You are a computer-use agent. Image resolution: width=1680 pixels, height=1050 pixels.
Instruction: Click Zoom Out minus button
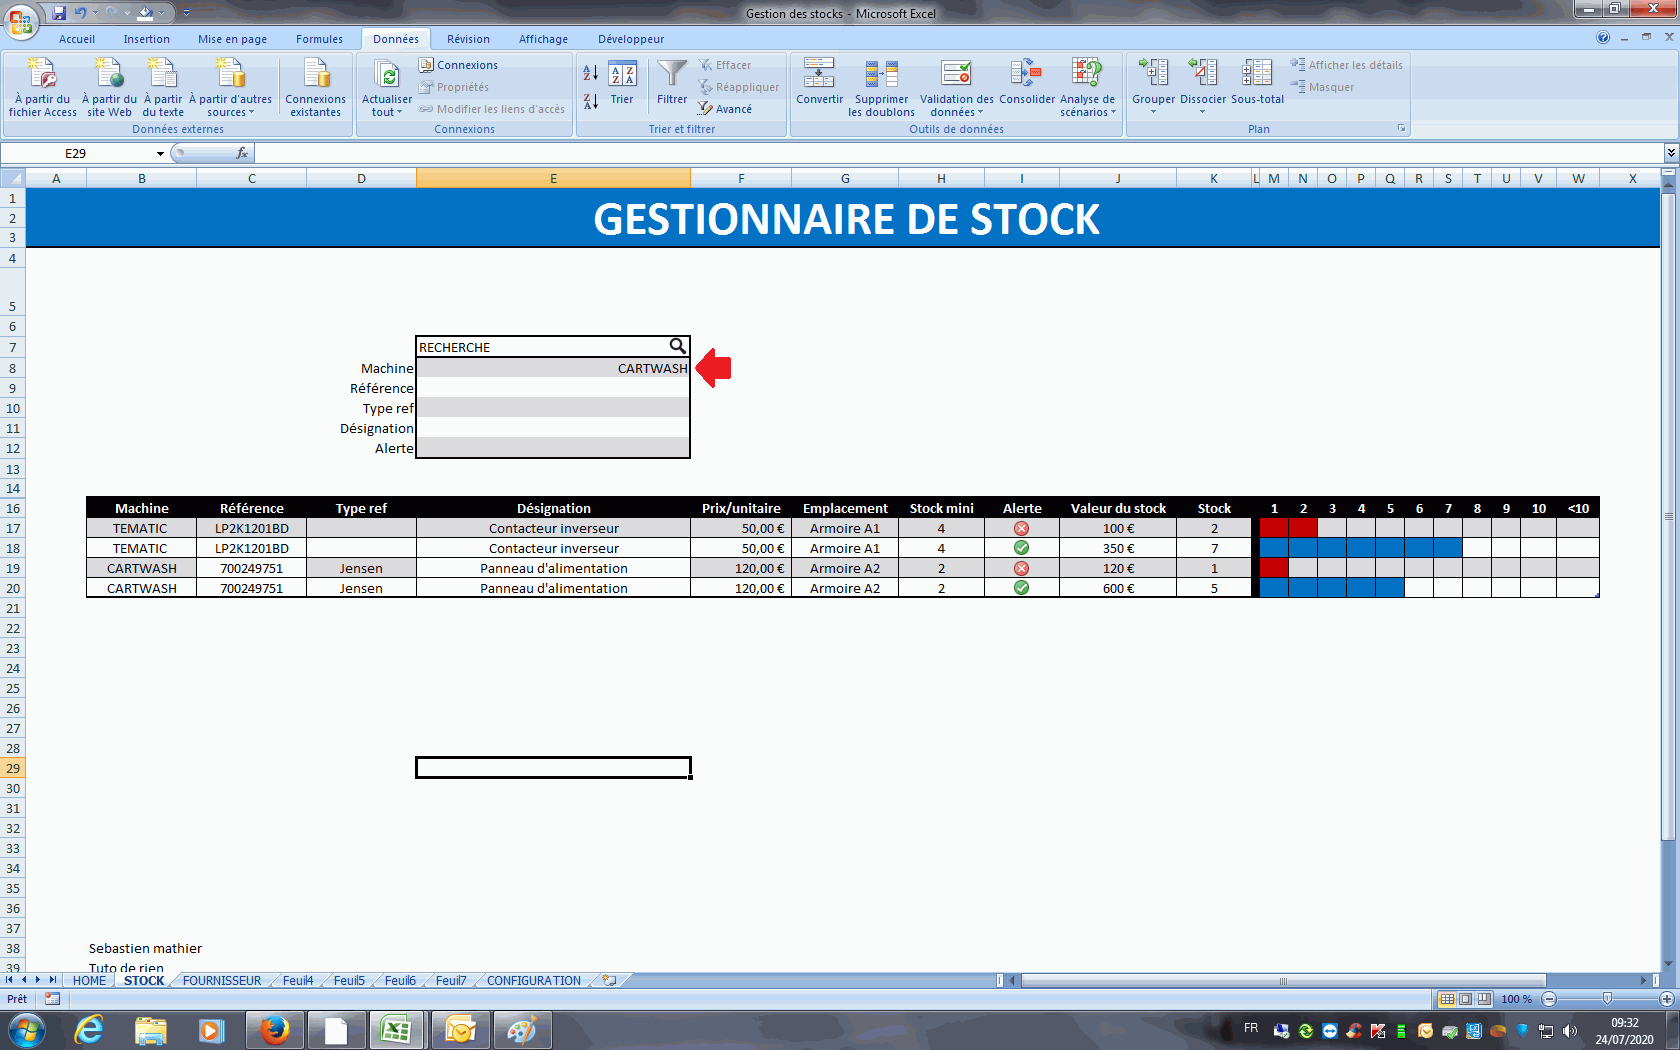pyautogui.click(x=1549, y=999)
